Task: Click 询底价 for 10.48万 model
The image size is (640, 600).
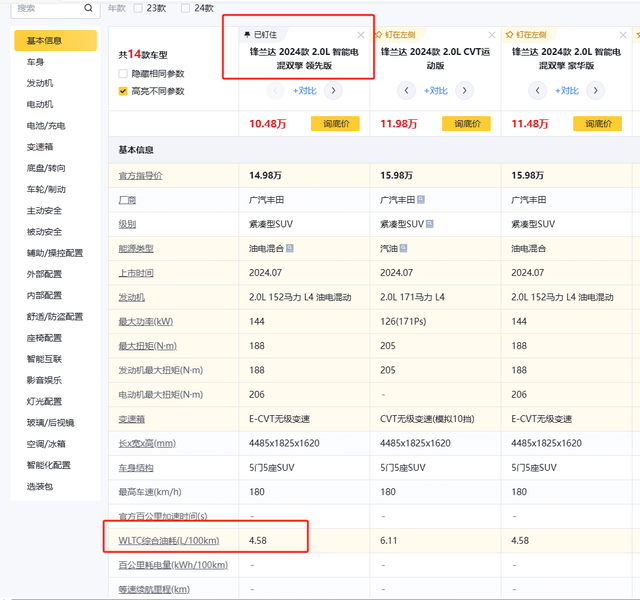Action: pos(335,124)
